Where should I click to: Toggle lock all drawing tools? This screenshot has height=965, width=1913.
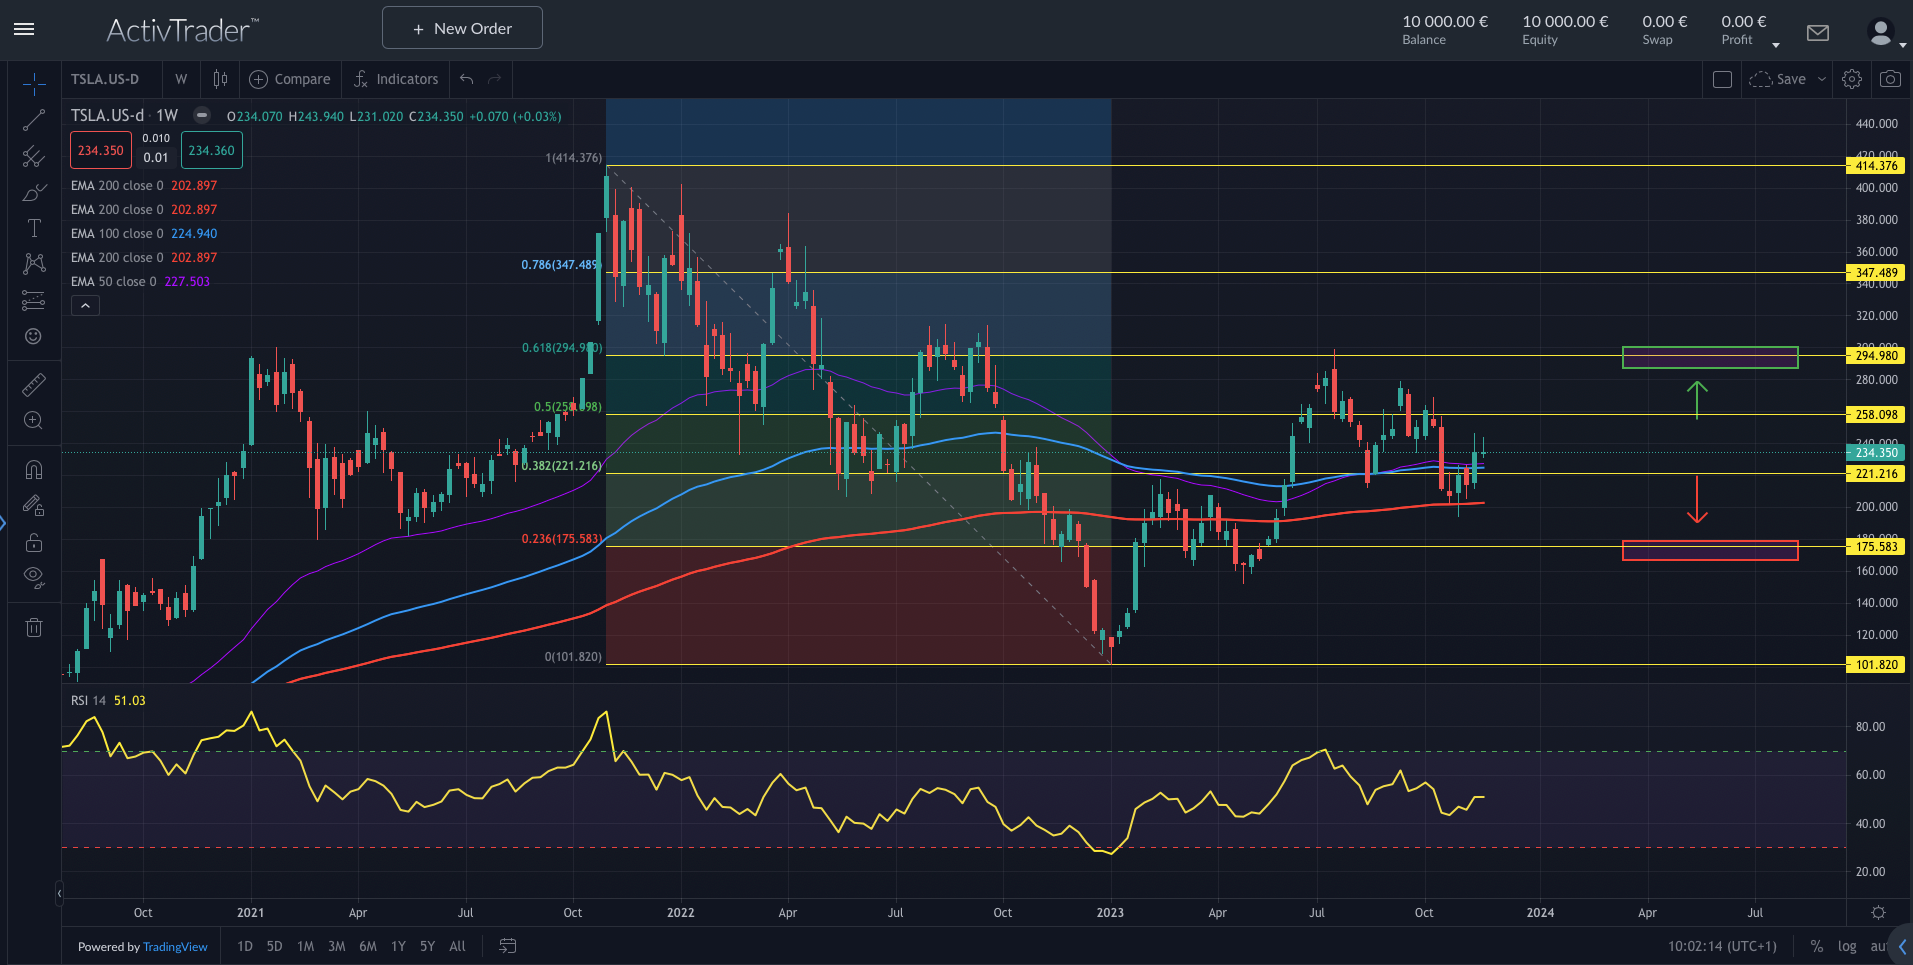pos(34,543)
